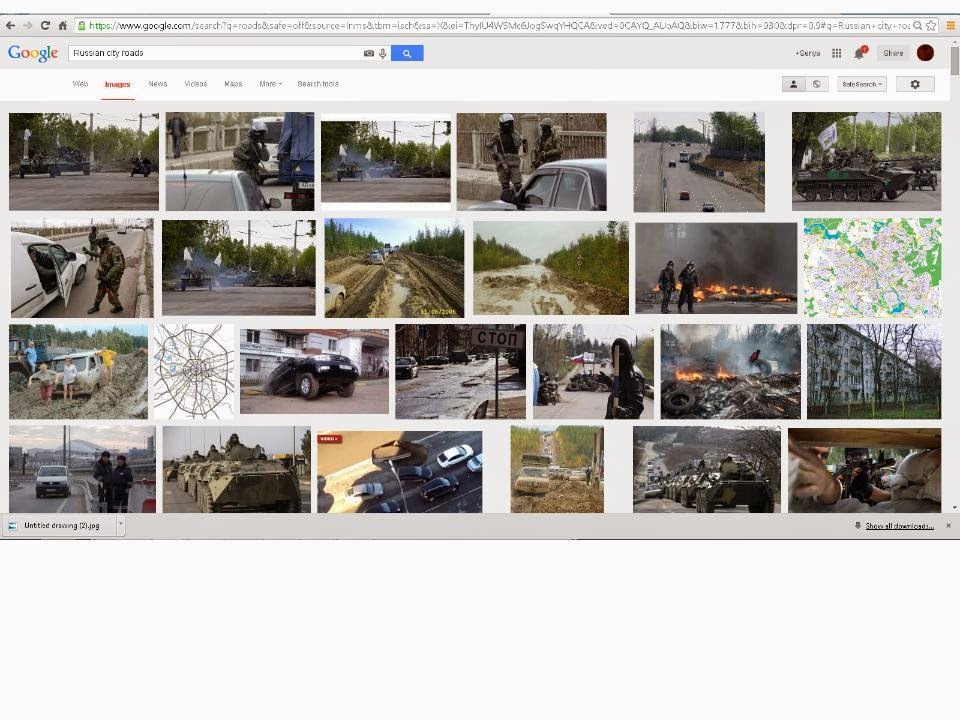This screenshot has width=960, height=720.
Task: Bookmark this page with star icon
Action: point(931,25)
